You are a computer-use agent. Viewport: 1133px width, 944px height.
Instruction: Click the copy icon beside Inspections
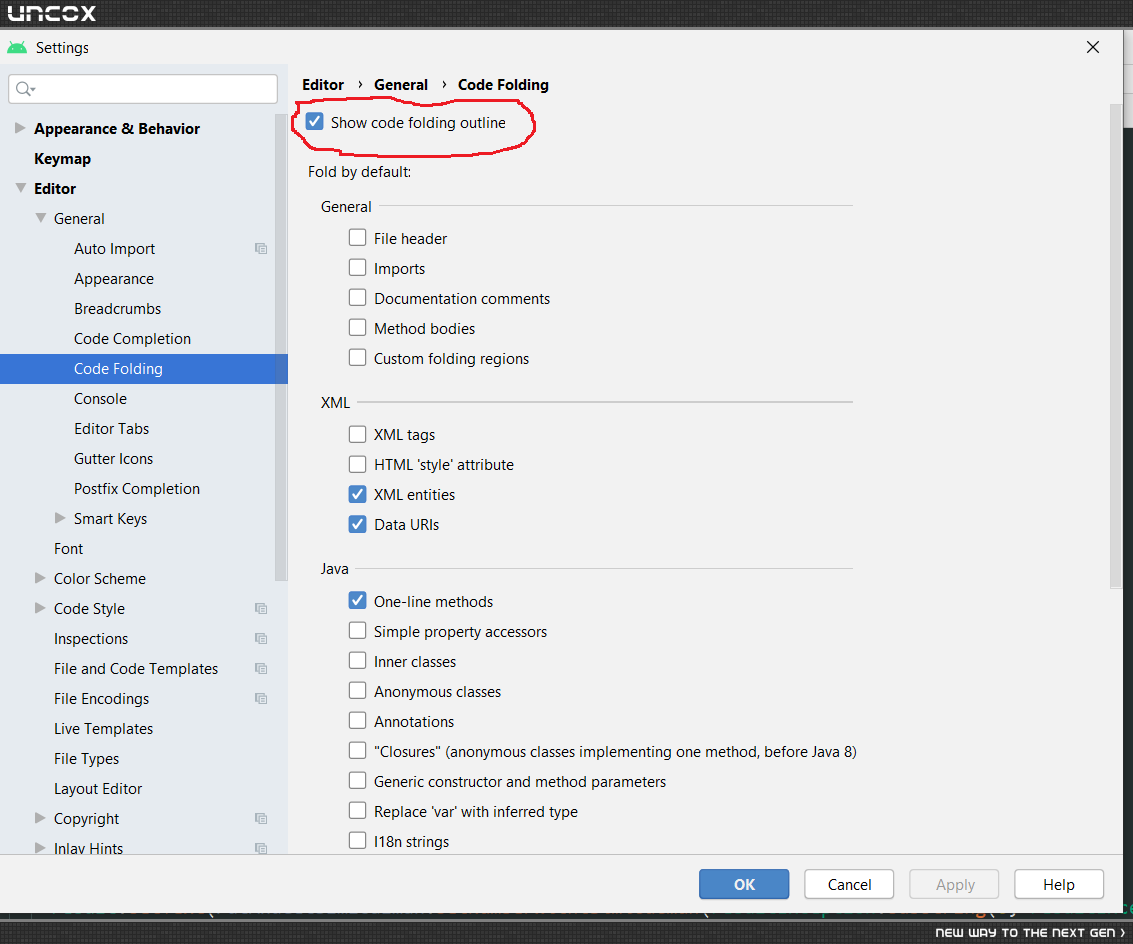[x=261, y=639]
